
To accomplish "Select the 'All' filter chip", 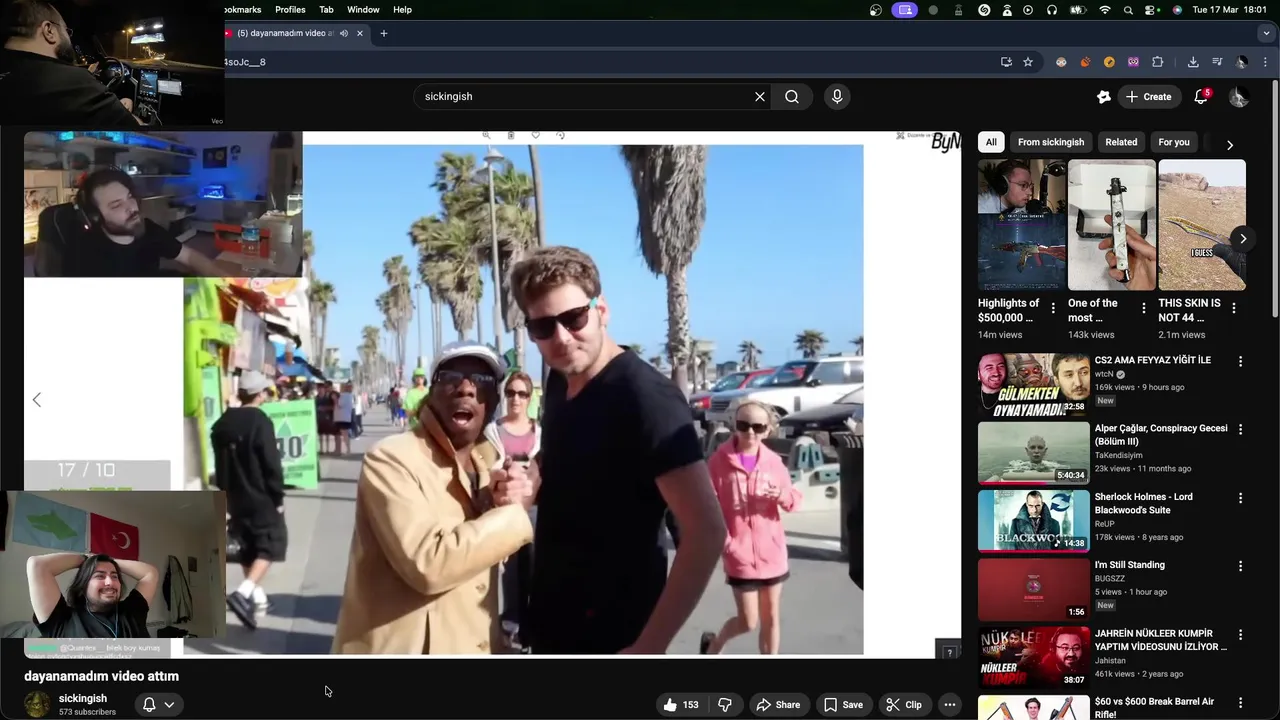I will tap(991, 142).
